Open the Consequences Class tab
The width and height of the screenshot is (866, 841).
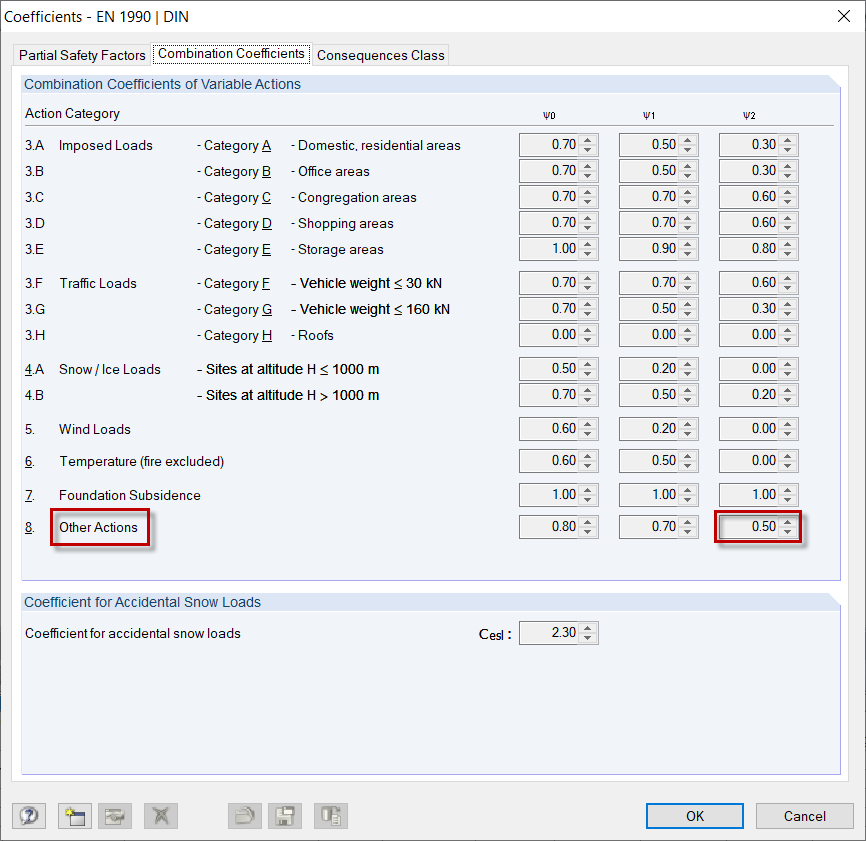[x=381, y=55]
